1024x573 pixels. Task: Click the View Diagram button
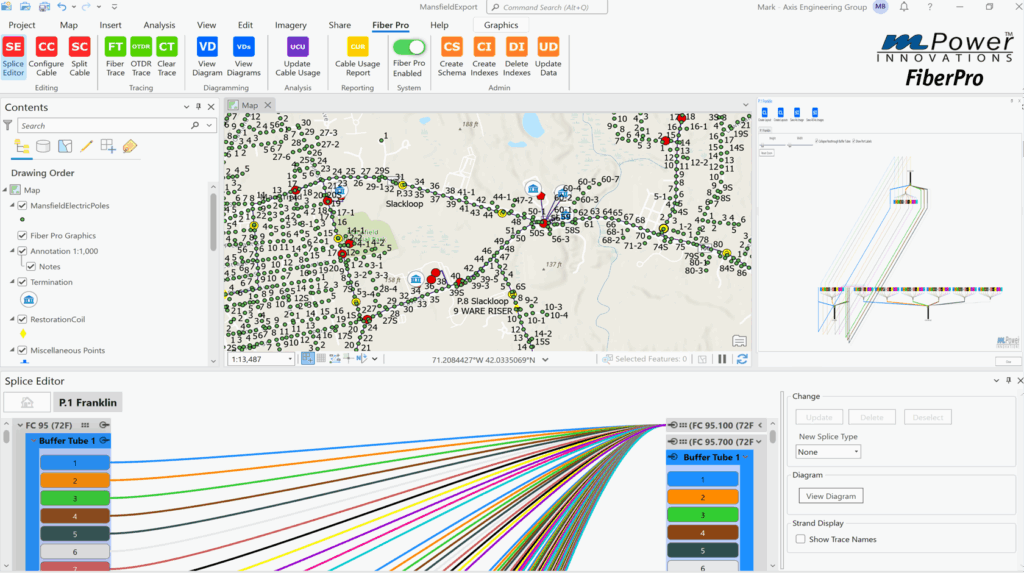(x=831, y=496)
